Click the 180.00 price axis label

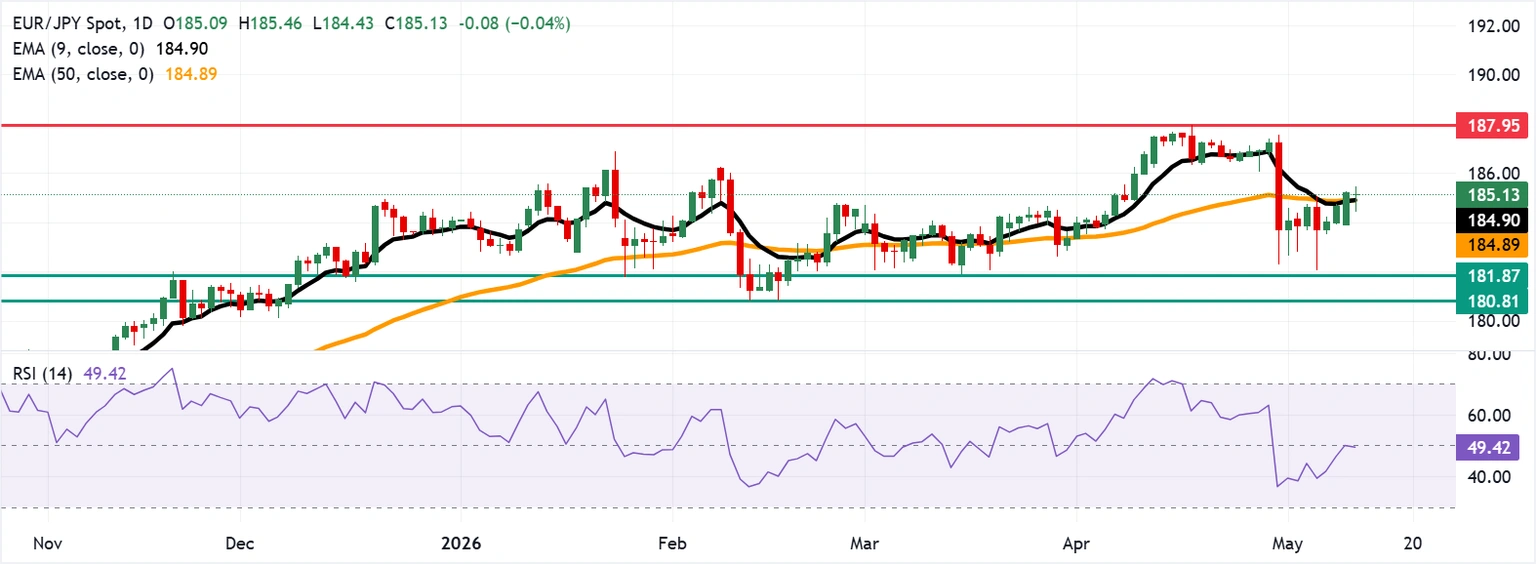coord(1494,320)
